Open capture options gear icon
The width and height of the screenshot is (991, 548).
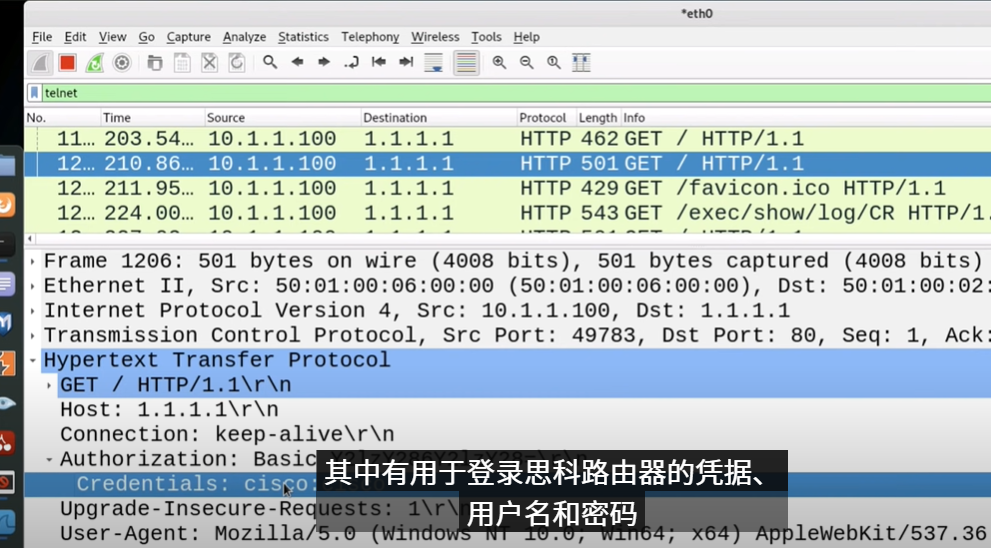pos(122,63)
